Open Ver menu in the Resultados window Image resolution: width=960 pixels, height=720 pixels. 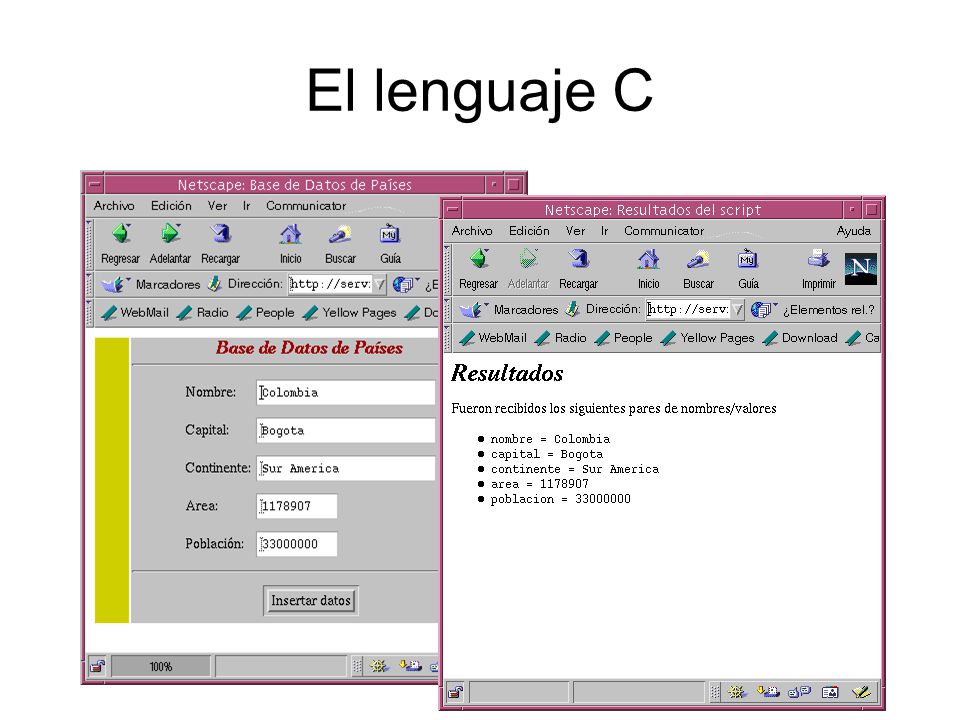click(x=575, y=231)
